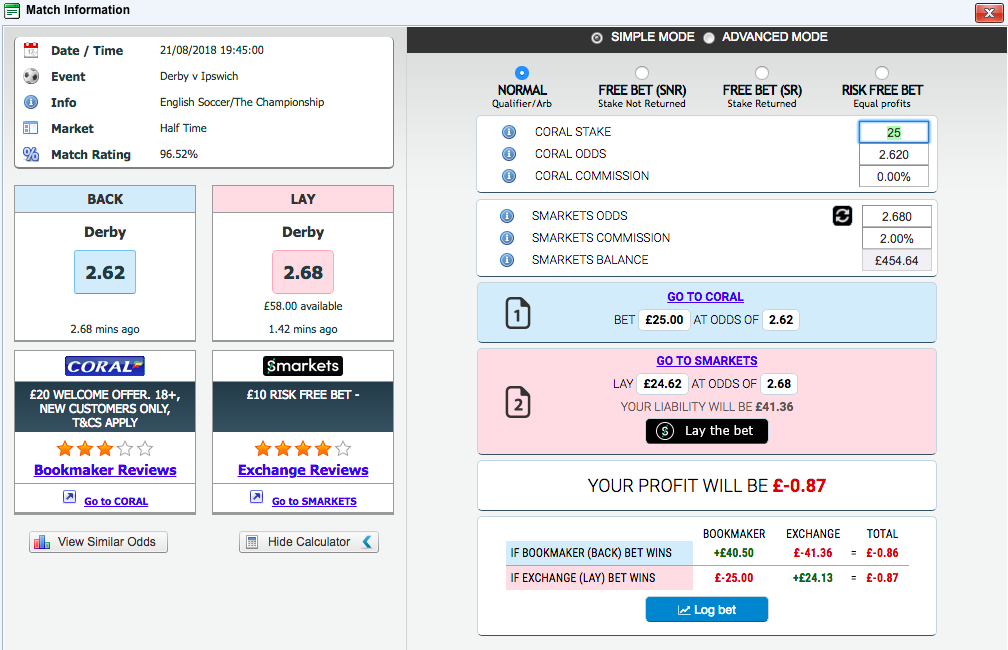Viewport: 1008px width, 650px height.
Task: Click the external link icon beside Go to SMARKETS
Action: (256, 496)
